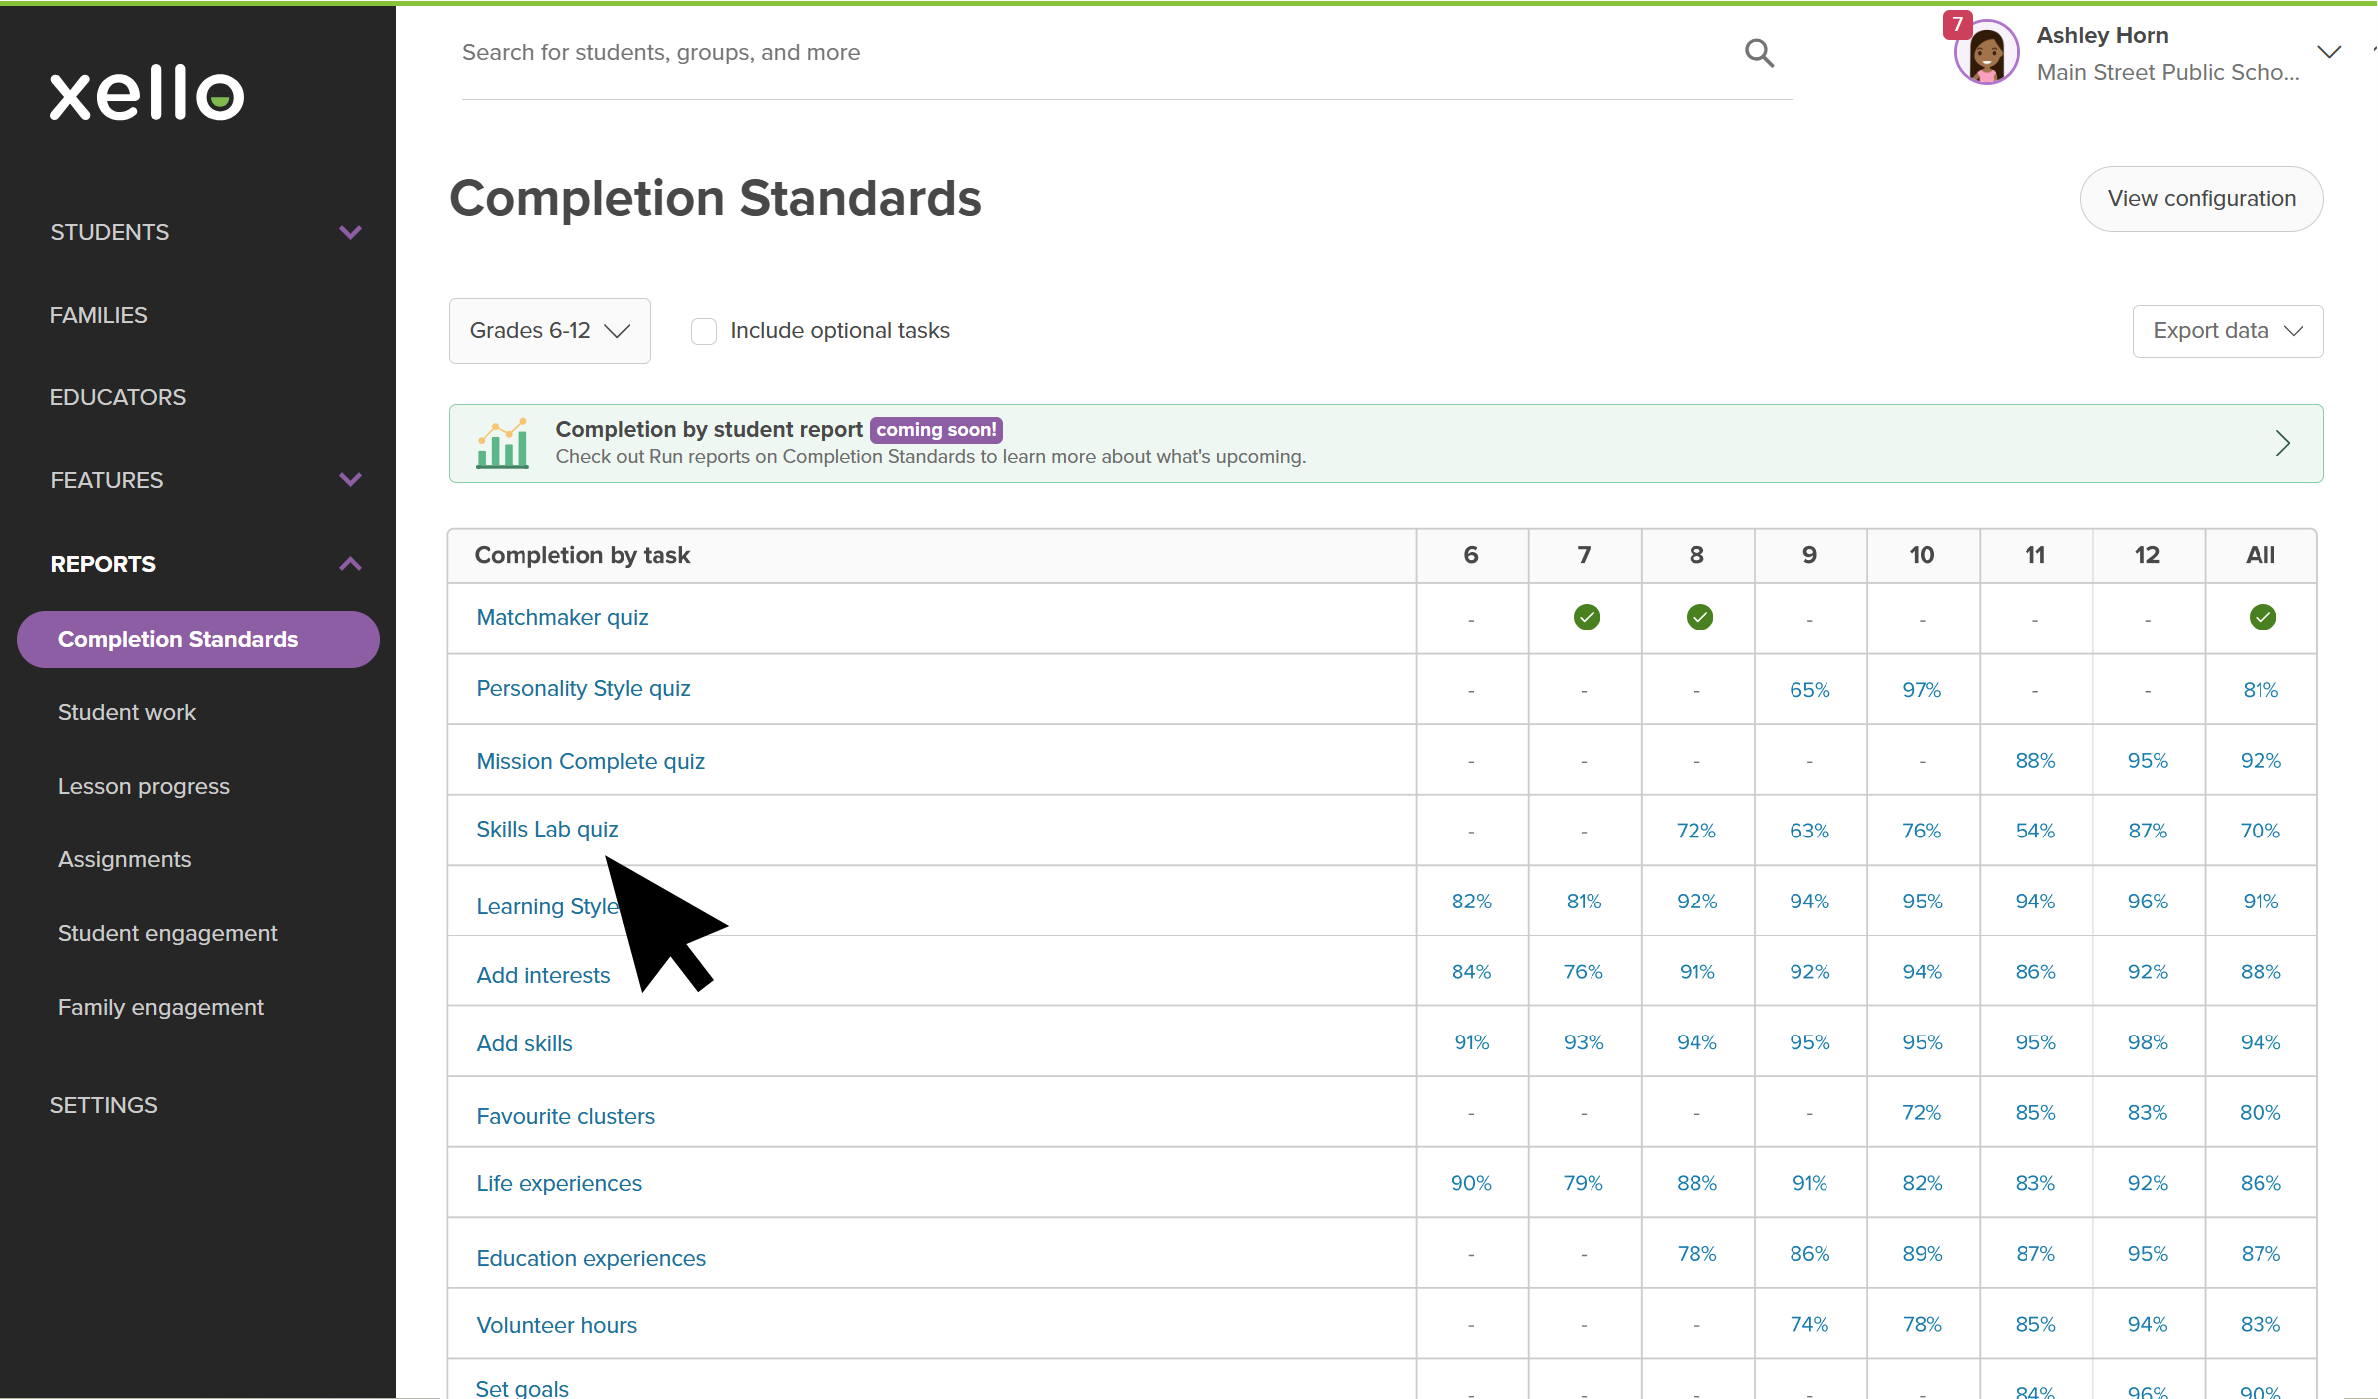Open the Assignments report
This screenshot has height=1399, width=2378.
click(125, 859)
